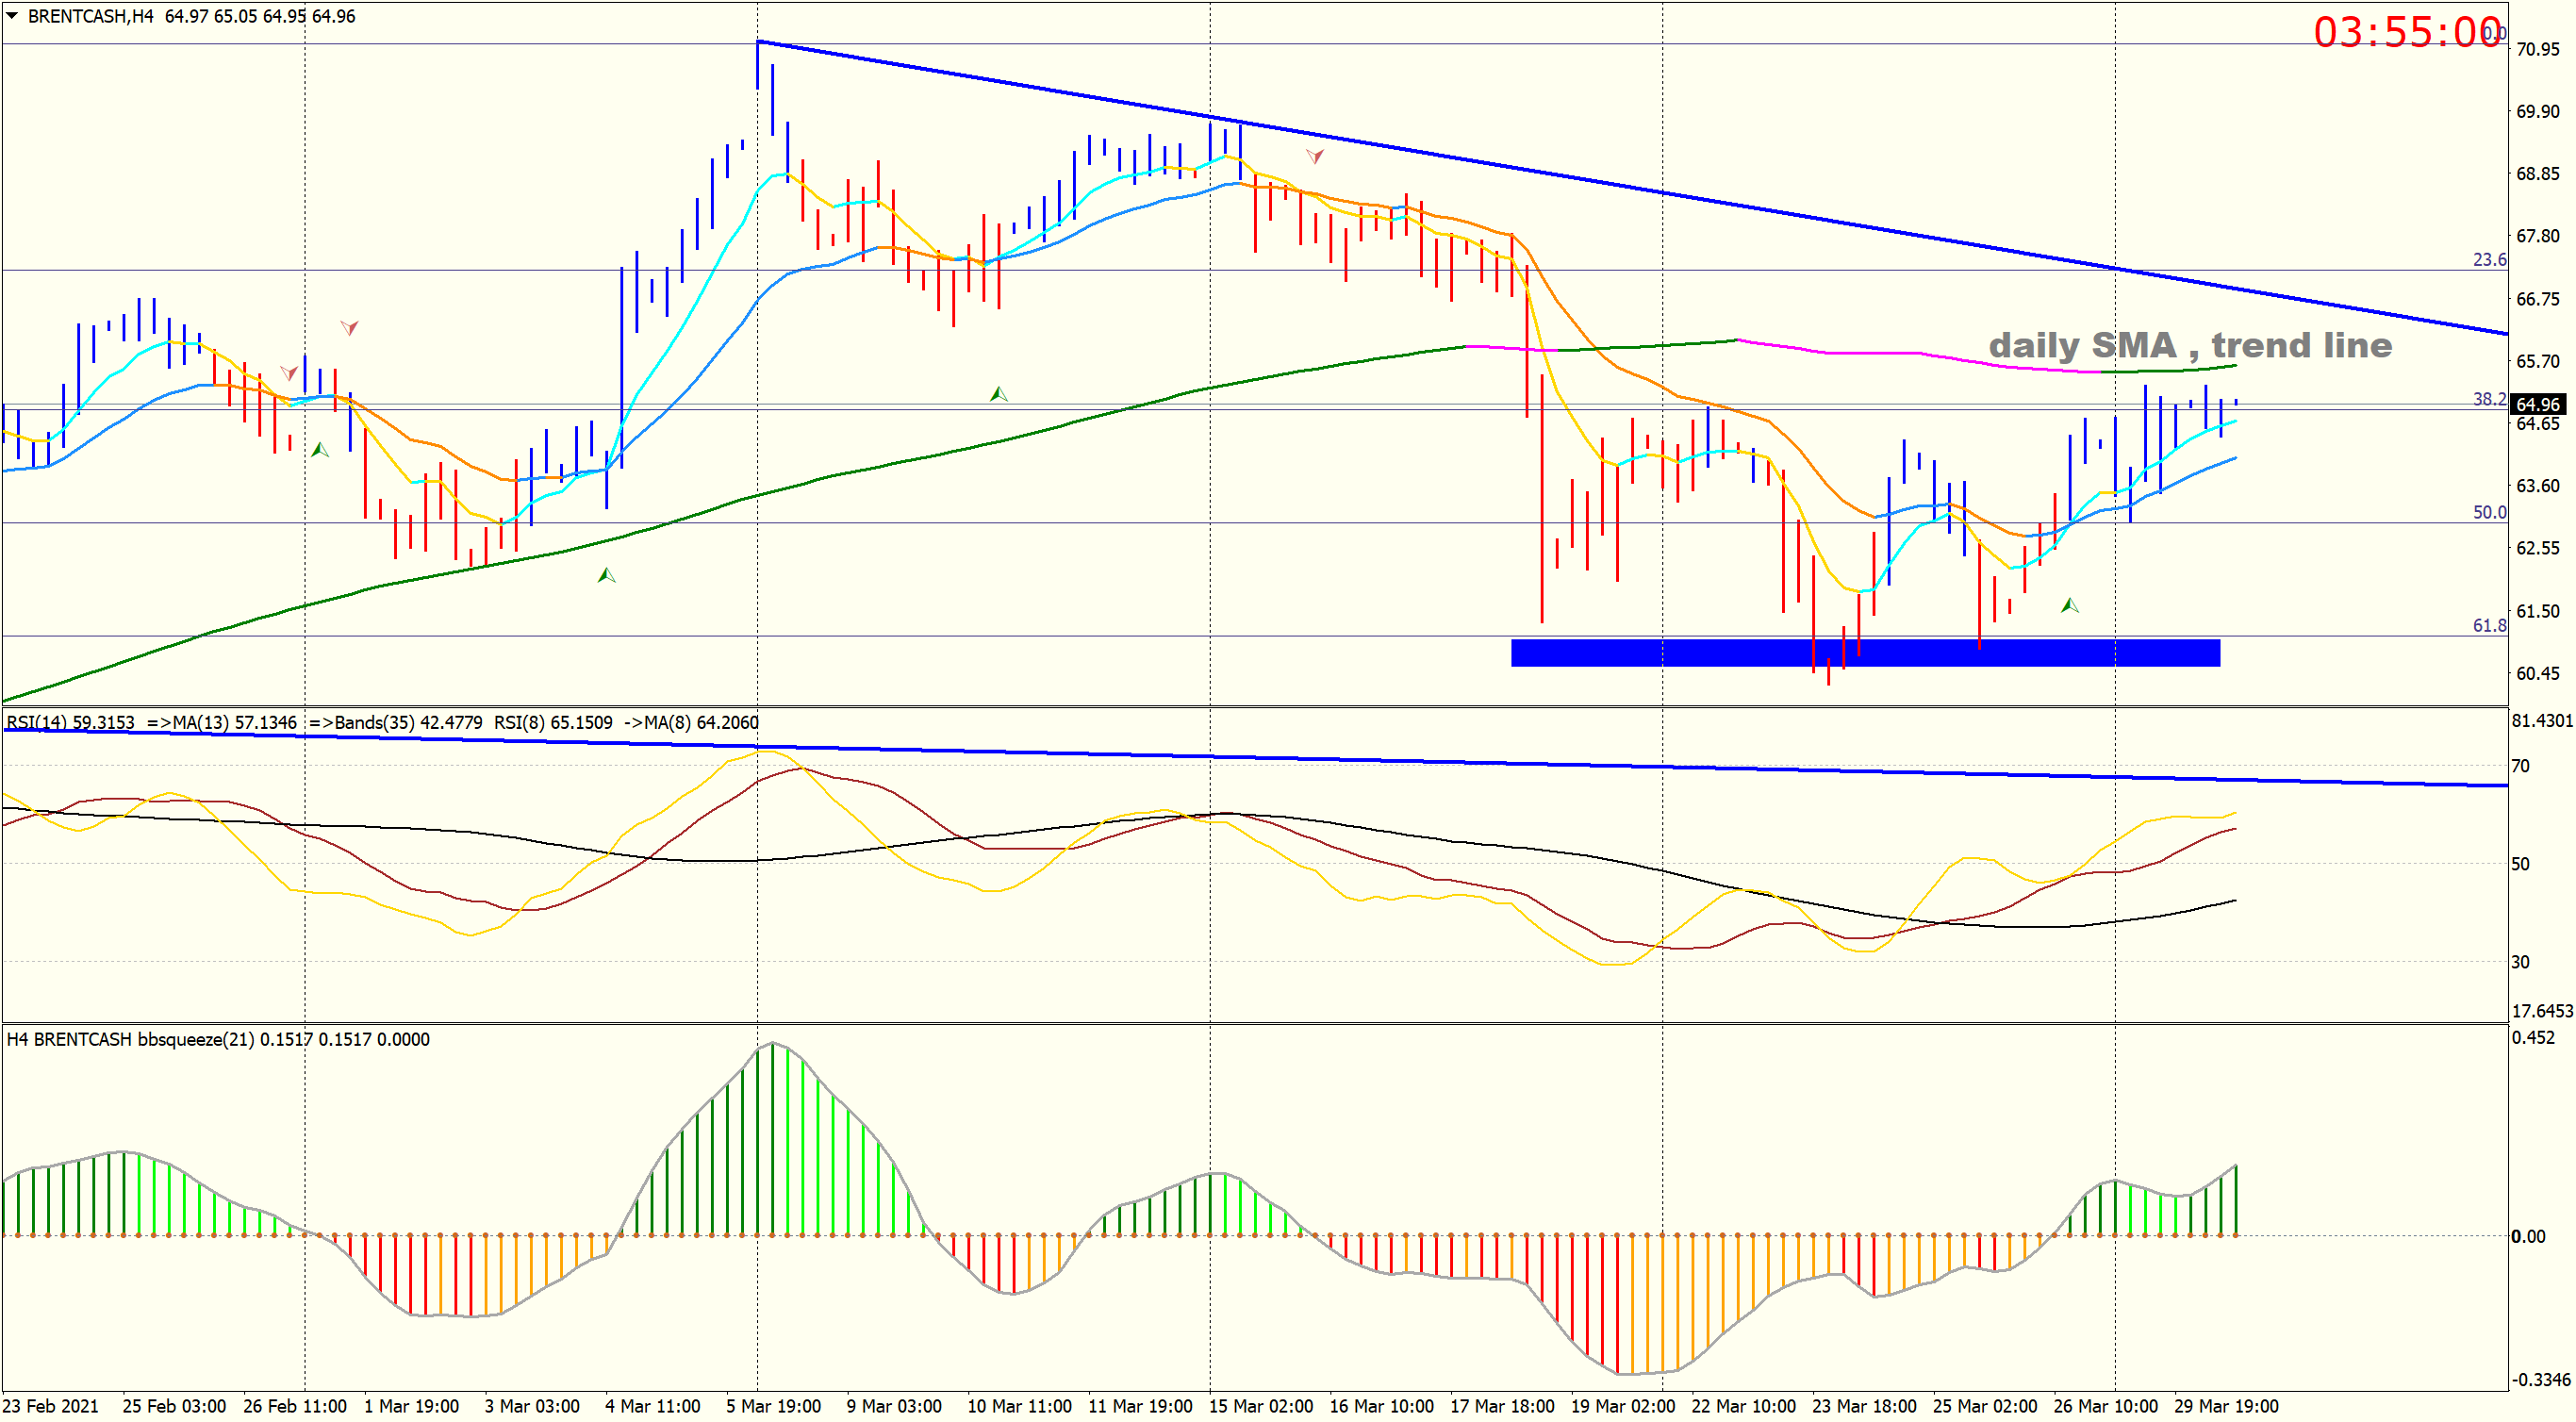Click the green up arrow near 10 Mar
The width and height of the screenshot is (2576, 1422).
(998, 394)
